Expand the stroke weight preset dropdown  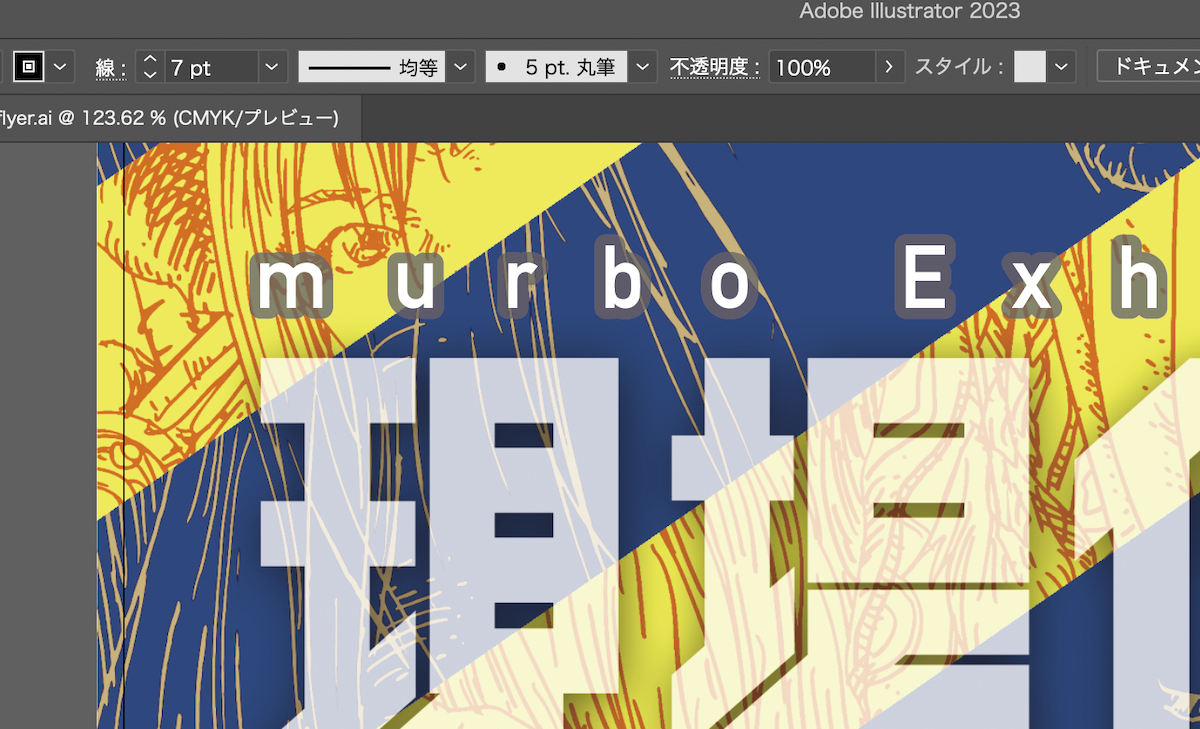point(272,67)
